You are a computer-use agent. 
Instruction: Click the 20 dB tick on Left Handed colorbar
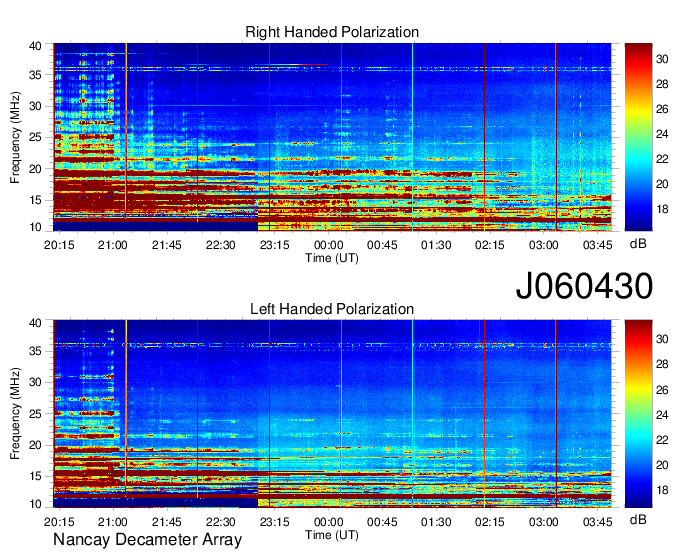(662, 465)
